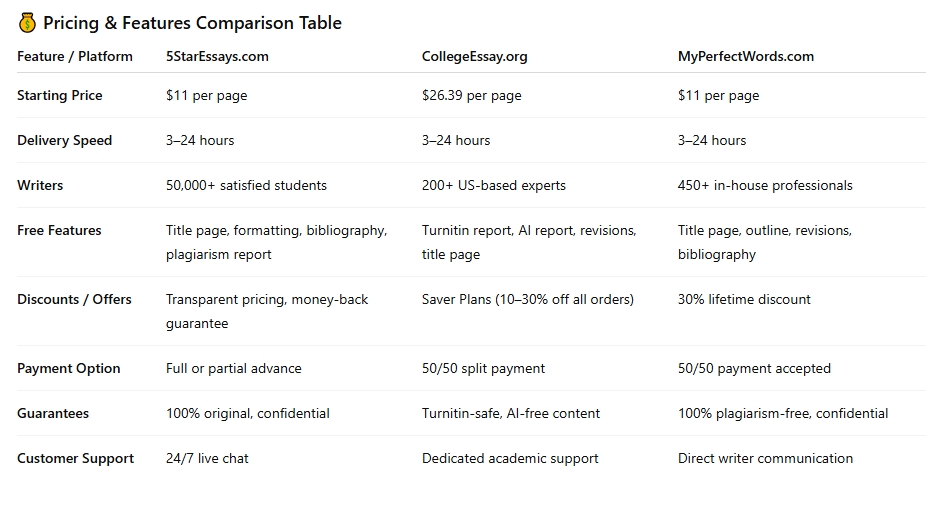The height and width of the screenshot is (510, 941).
Task: Click the $26.39 per page cell
Action: (x=471, y=96)
